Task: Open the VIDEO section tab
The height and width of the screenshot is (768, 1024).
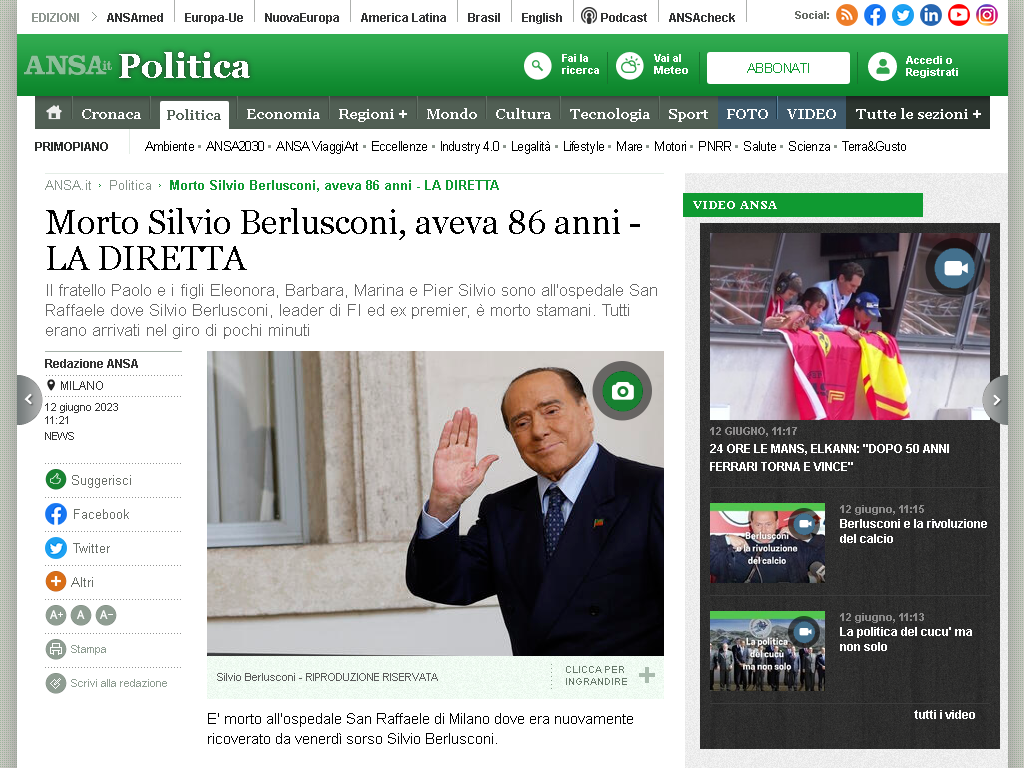Action: (x=812, y=114)
